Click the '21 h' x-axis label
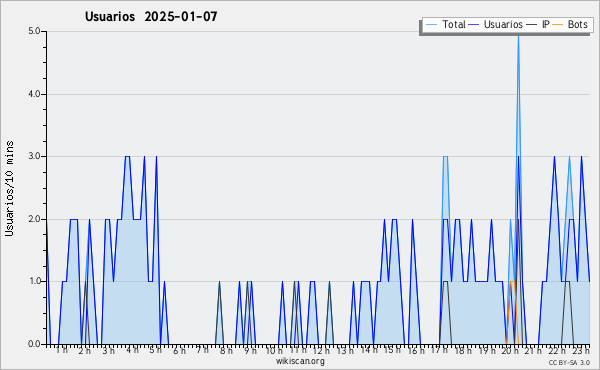This screenshot has height=370, width=600. 533,350
